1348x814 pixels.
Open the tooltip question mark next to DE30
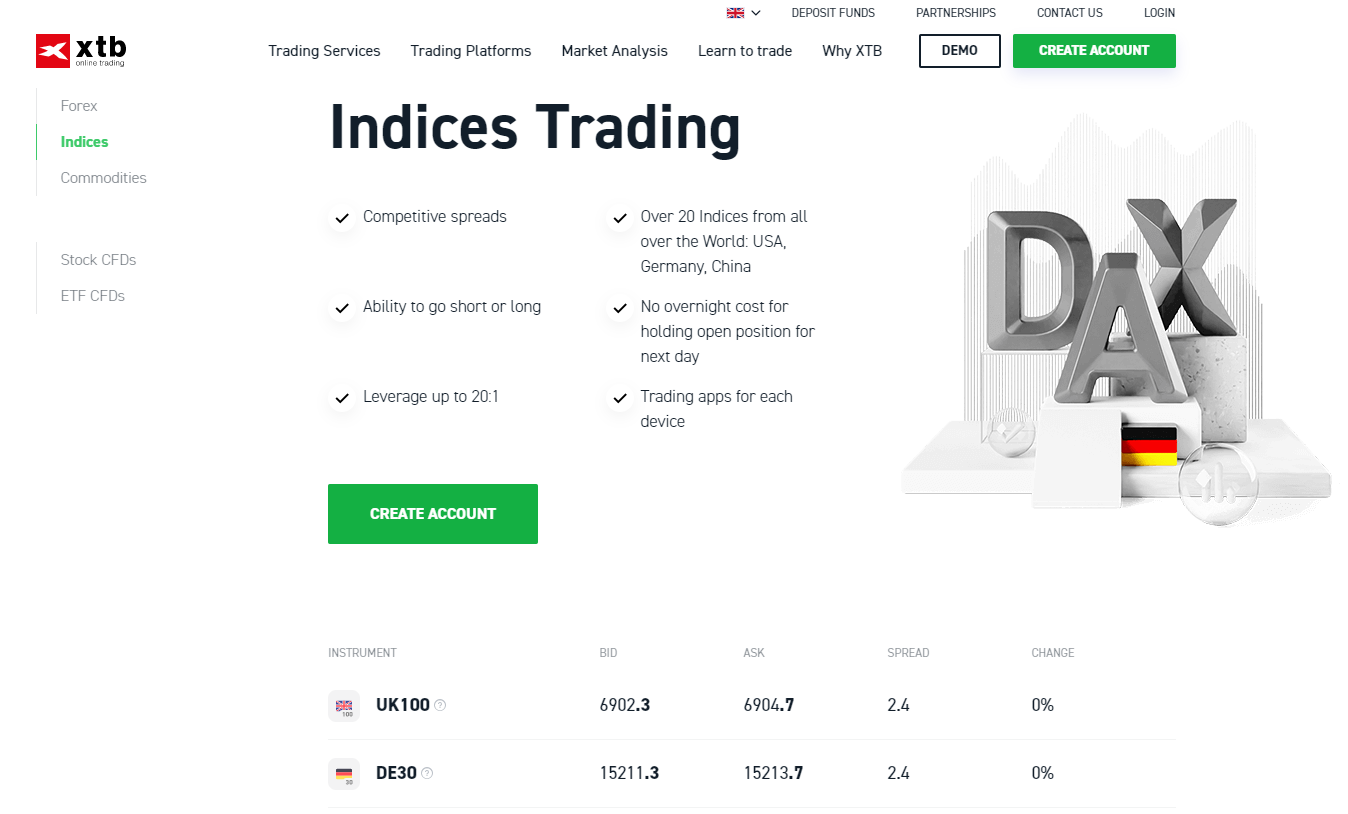tap(426, 772)
